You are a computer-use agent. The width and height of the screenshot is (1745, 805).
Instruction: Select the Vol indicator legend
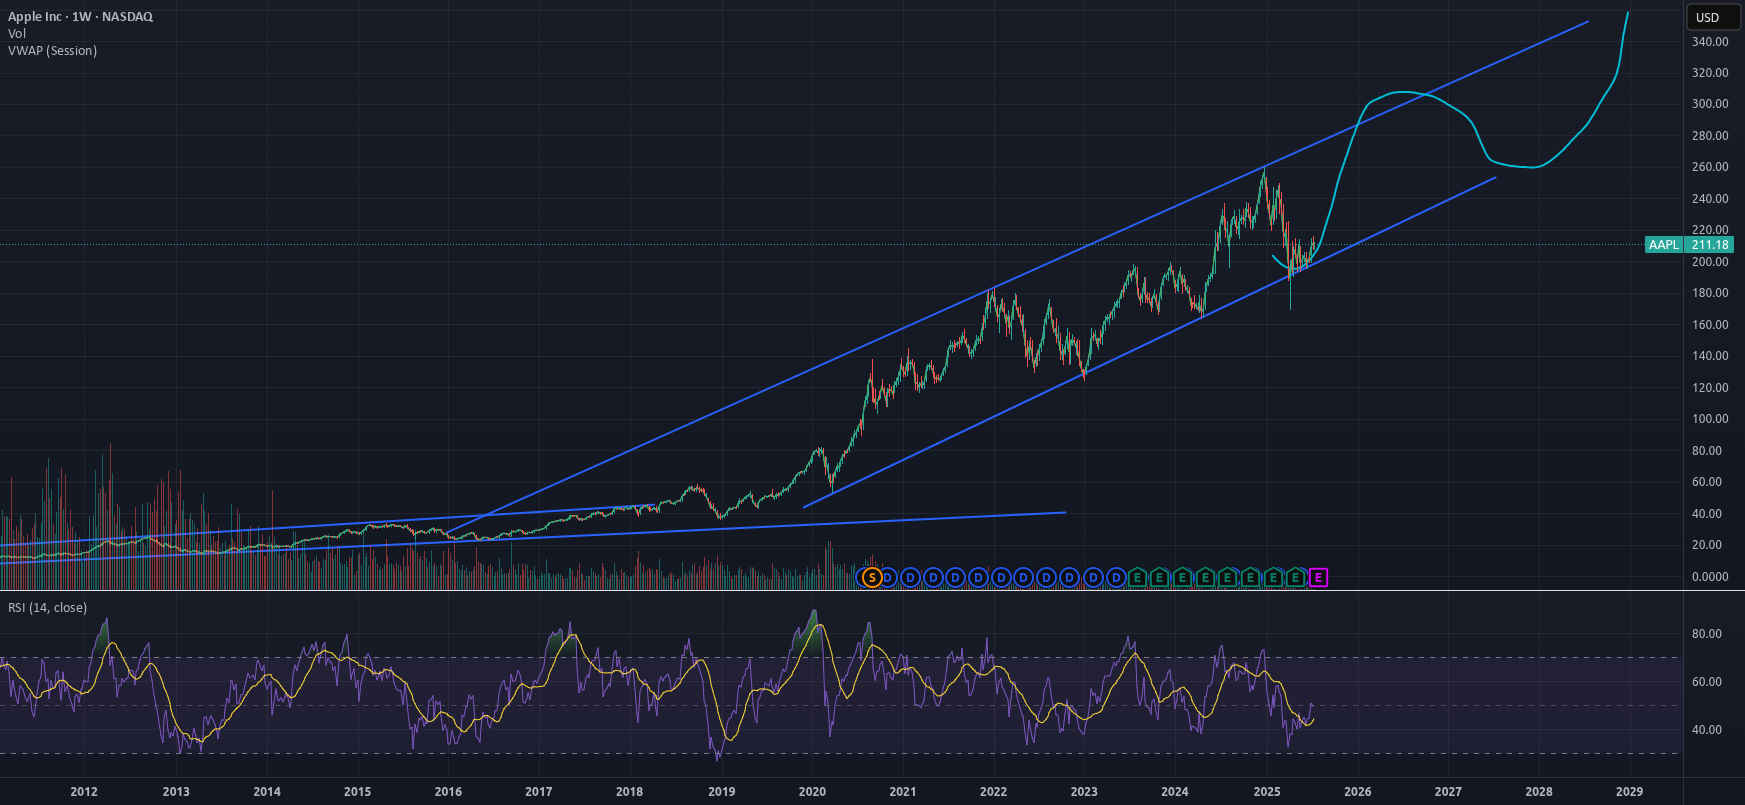[17, 34]
